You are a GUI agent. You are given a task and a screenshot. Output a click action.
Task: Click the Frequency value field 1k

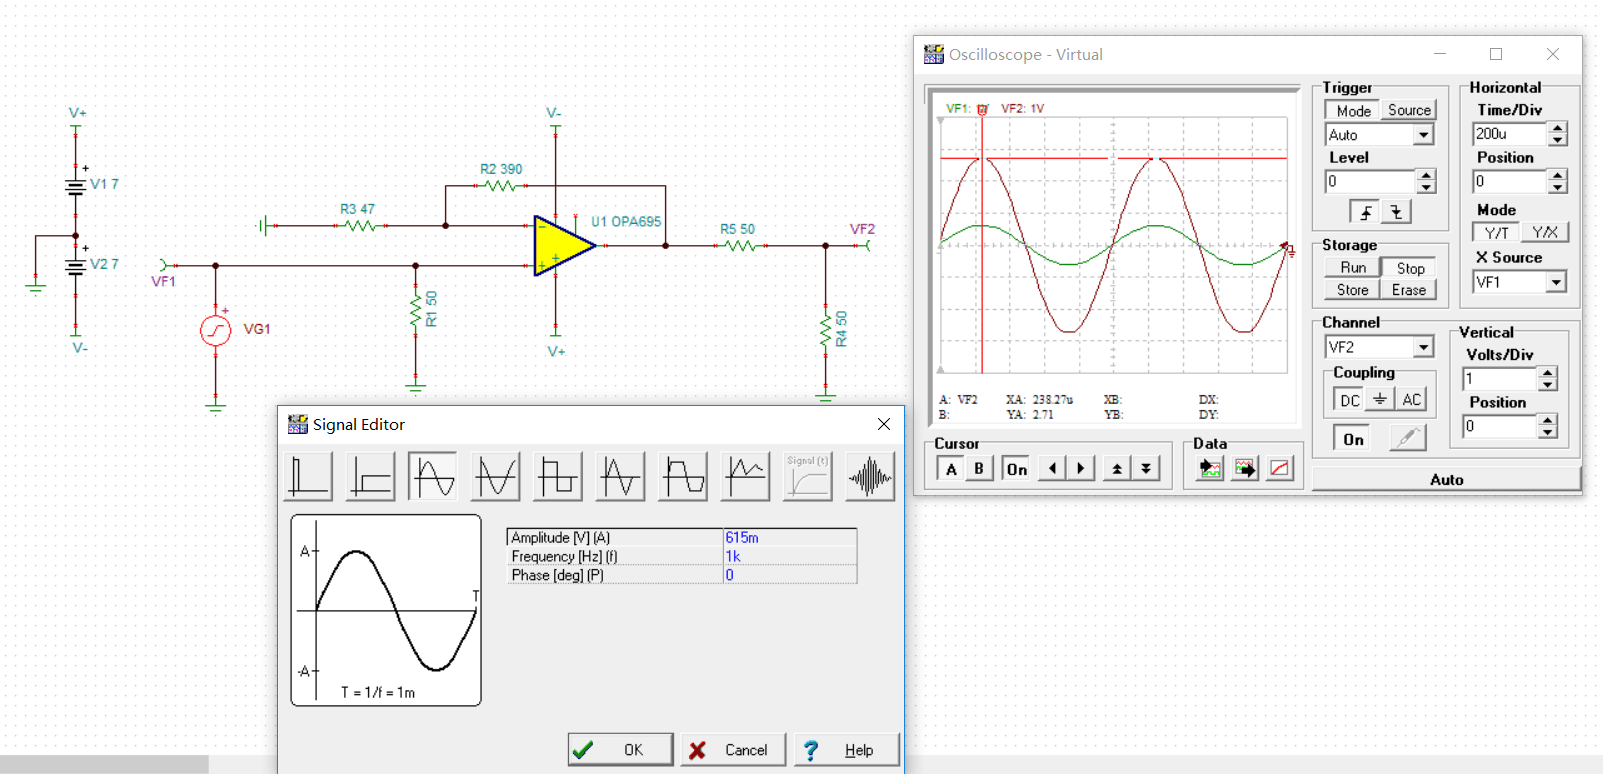(x=790, y=556)
